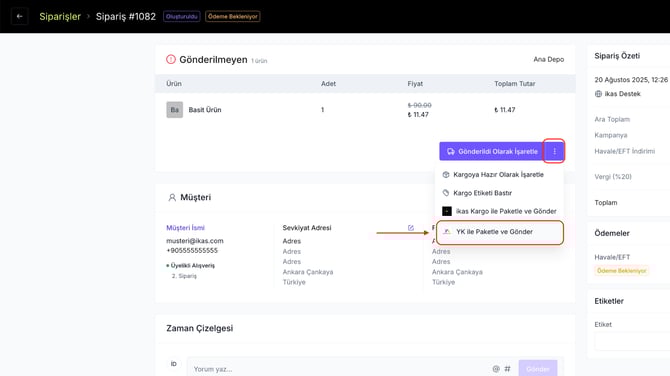Click the musteri@ikas.com email
Screen dimensions: 670x376
195,241
